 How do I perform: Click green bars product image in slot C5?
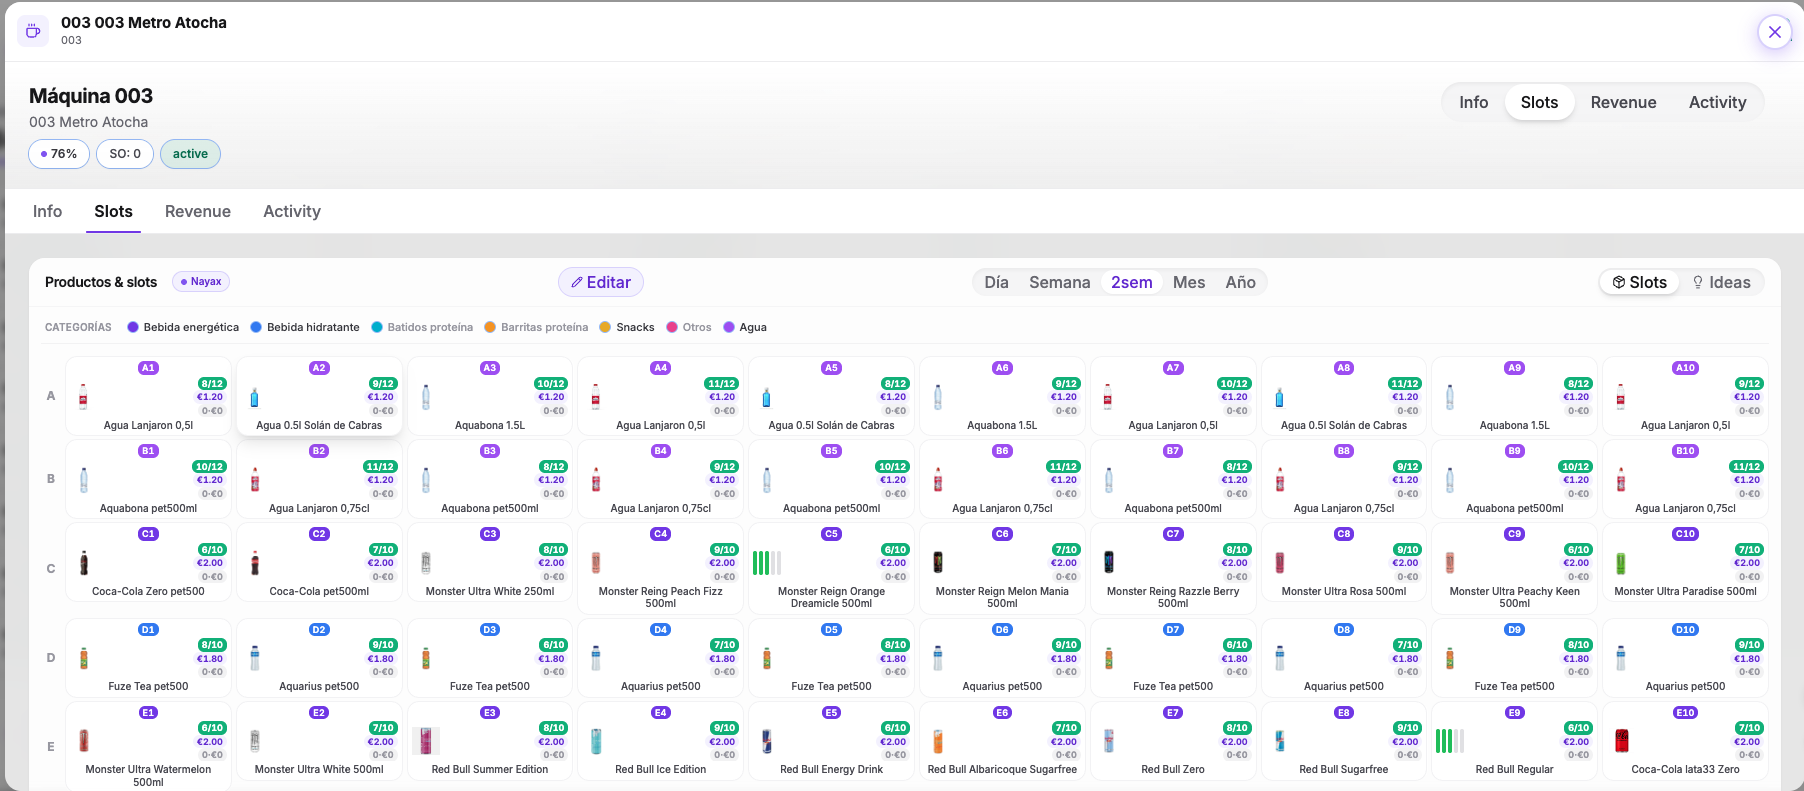coord(766,563)
